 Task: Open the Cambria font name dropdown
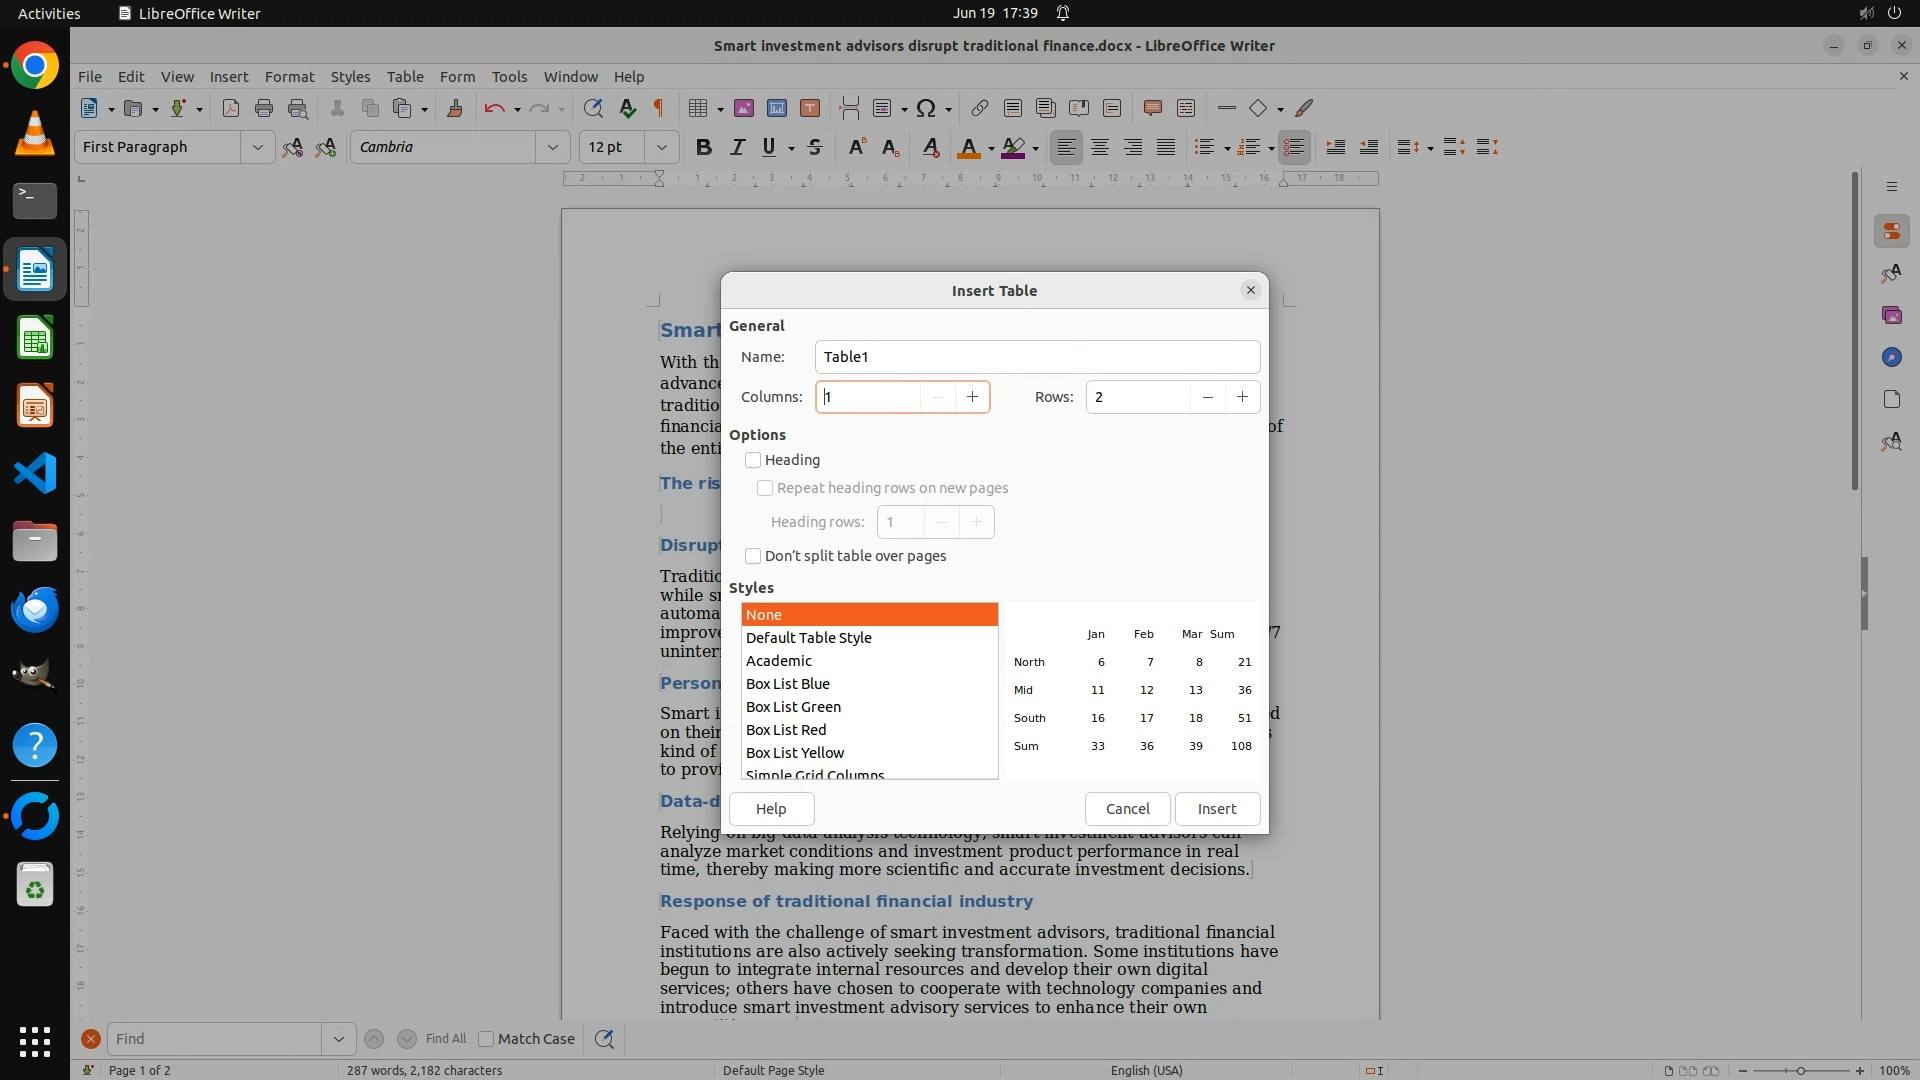[x=552, y=147]
